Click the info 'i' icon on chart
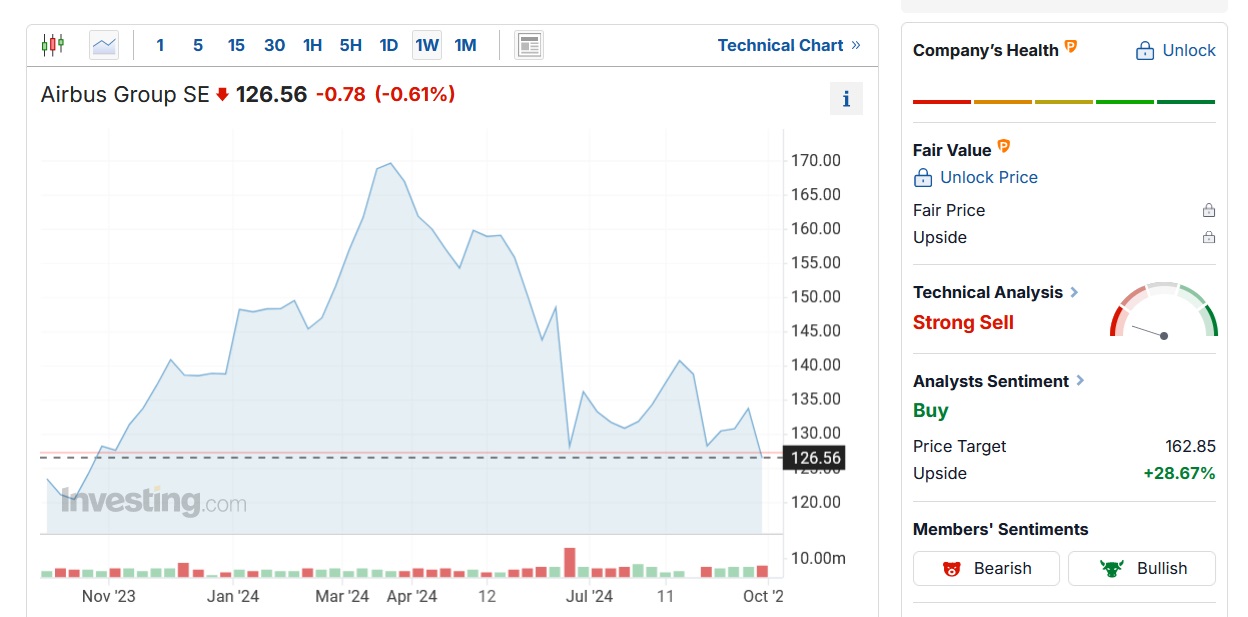This screenshot has height=617, width=1248. click(846, 99)
